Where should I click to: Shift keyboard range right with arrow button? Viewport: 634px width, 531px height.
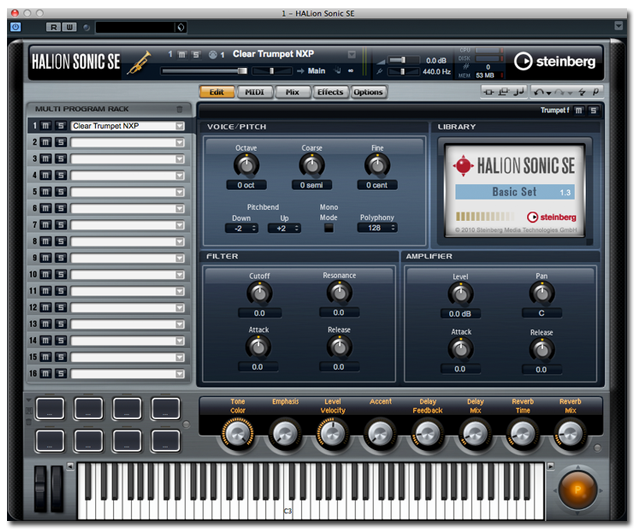(x=550, y=466)
